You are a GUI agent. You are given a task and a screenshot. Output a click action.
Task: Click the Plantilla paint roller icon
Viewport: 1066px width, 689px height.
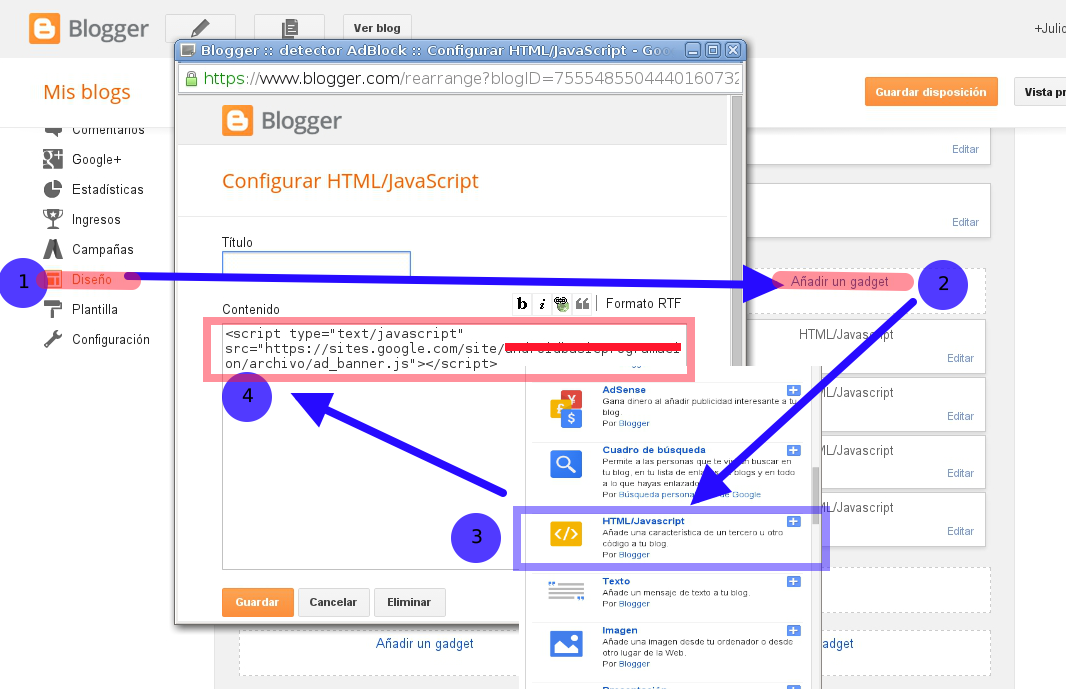pyautogui.click(x=52, y=309)
